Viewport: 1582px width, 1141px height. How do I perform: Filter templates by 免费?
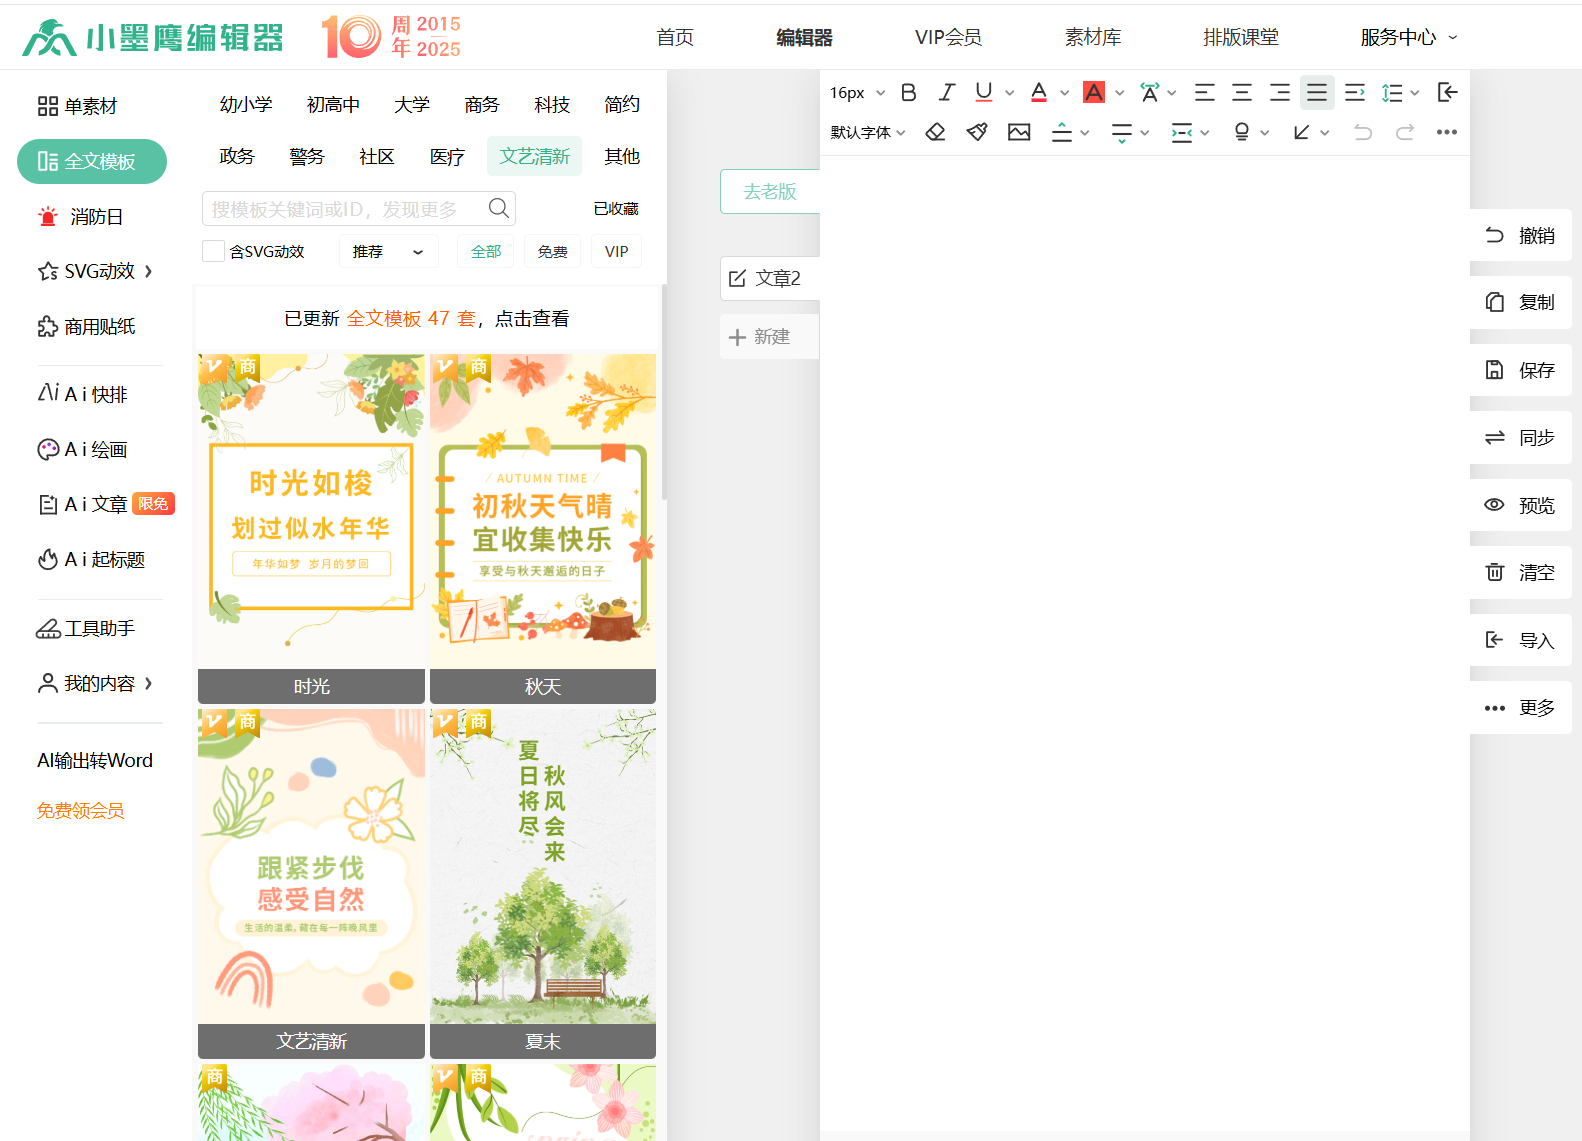point(552,252)
